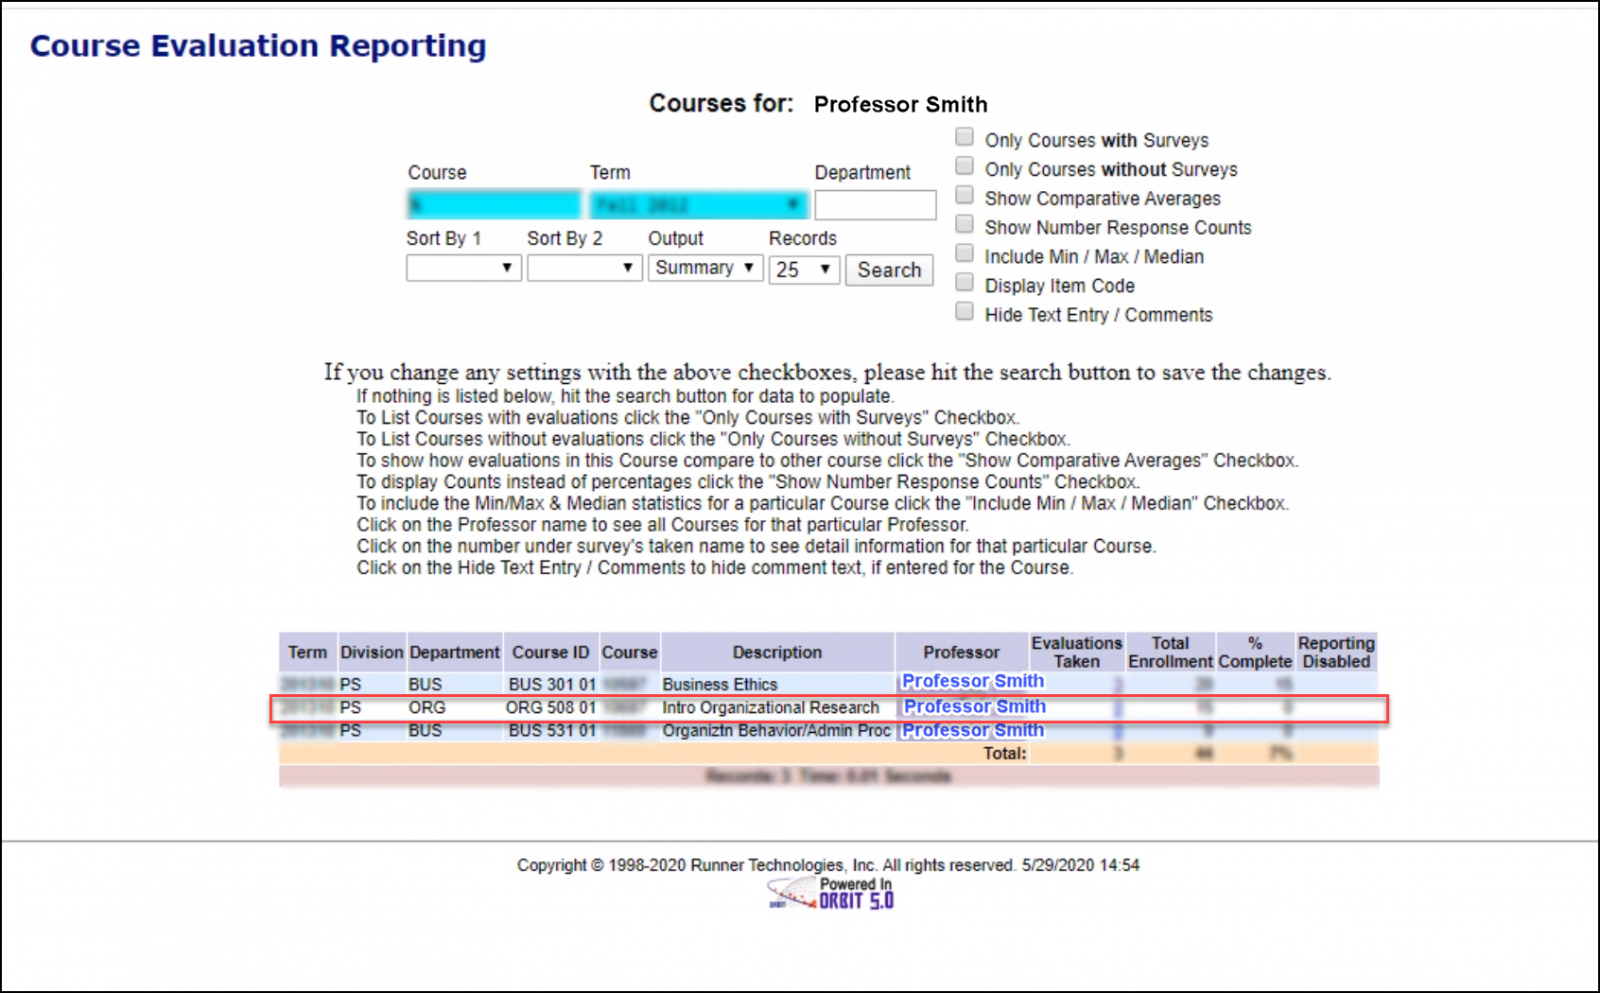The height and width of the screenshot is (993, 1600).
Task: Enable "Include Min / Max / Median" option
Action: tap(964, 252)
